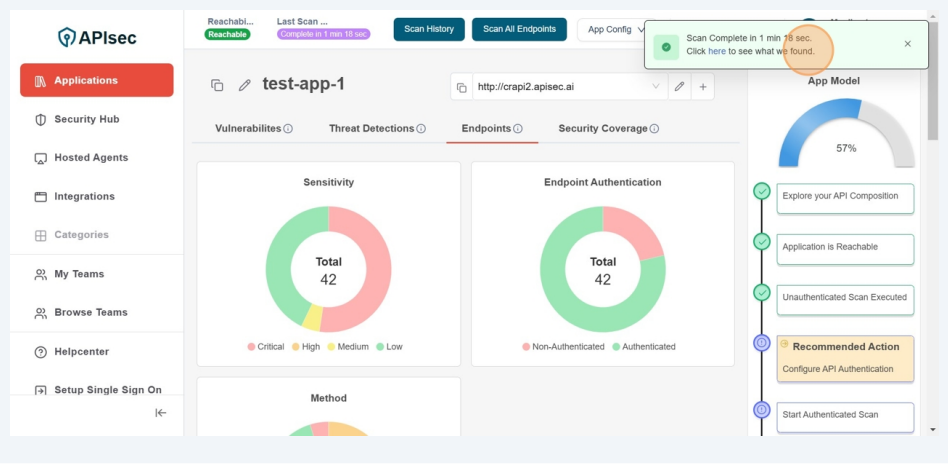Screen dimensions: 948x472
Task: Open the http://crapi2.apisec.ai URL dropdown
Action: [x=570, y=86]
